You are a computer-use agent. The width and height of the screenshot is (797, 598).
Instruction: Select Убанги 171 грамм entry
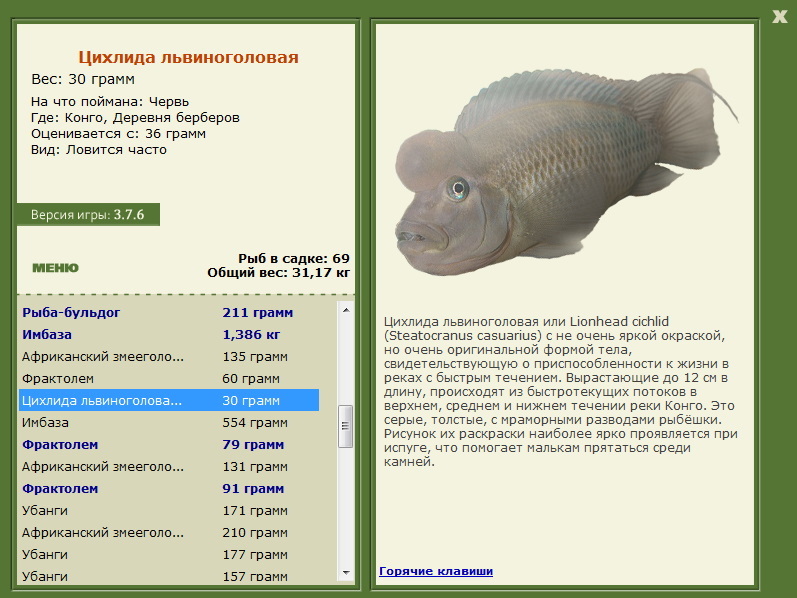click(169, 511)
